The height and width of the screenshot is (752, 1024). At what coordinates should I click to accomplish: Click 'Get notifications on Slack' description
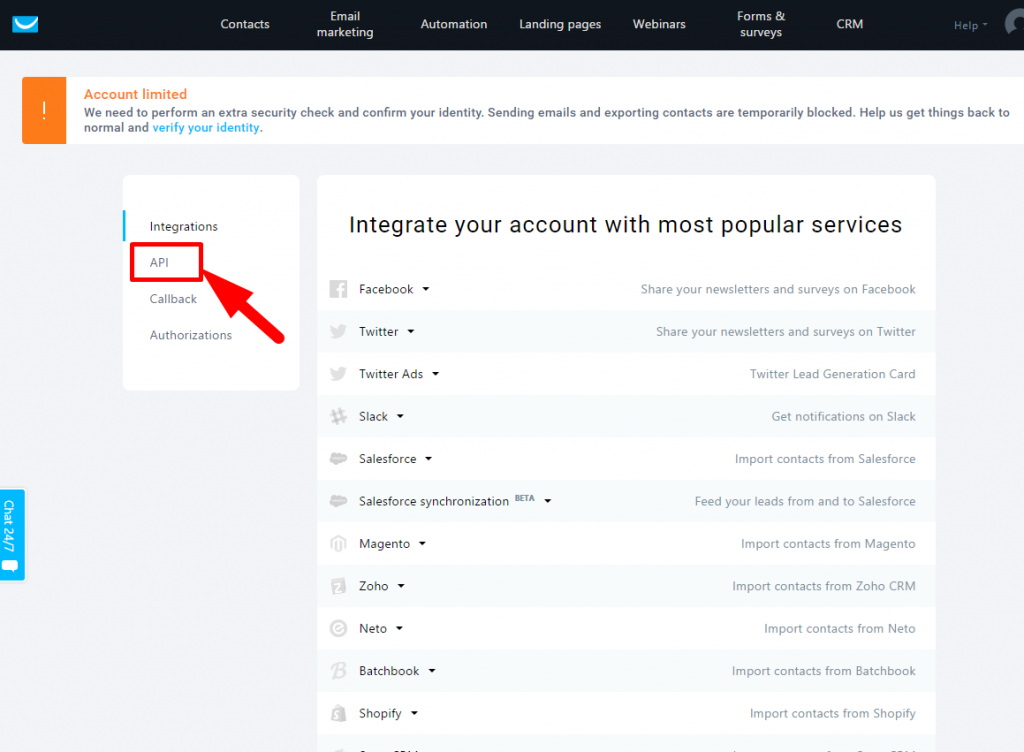point(843,416)
